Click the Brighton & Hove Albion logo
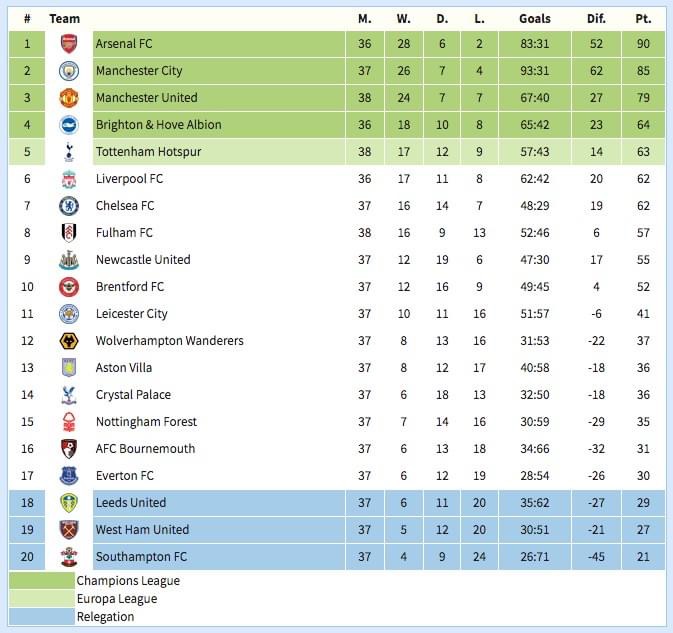 (x=69, y=125)
